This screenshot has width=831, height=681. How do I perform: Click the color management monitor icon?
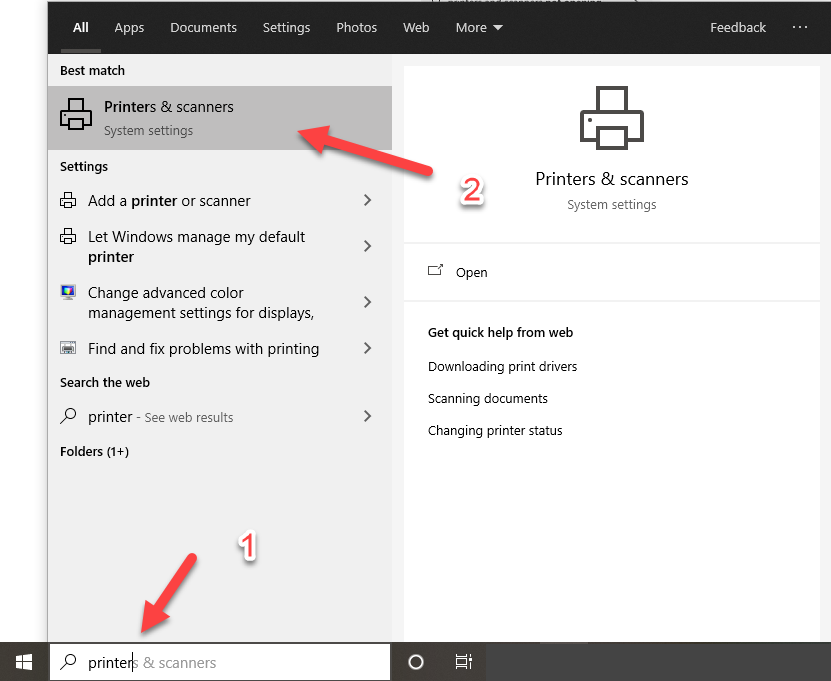pyautogui.click(x=68, y=292)
